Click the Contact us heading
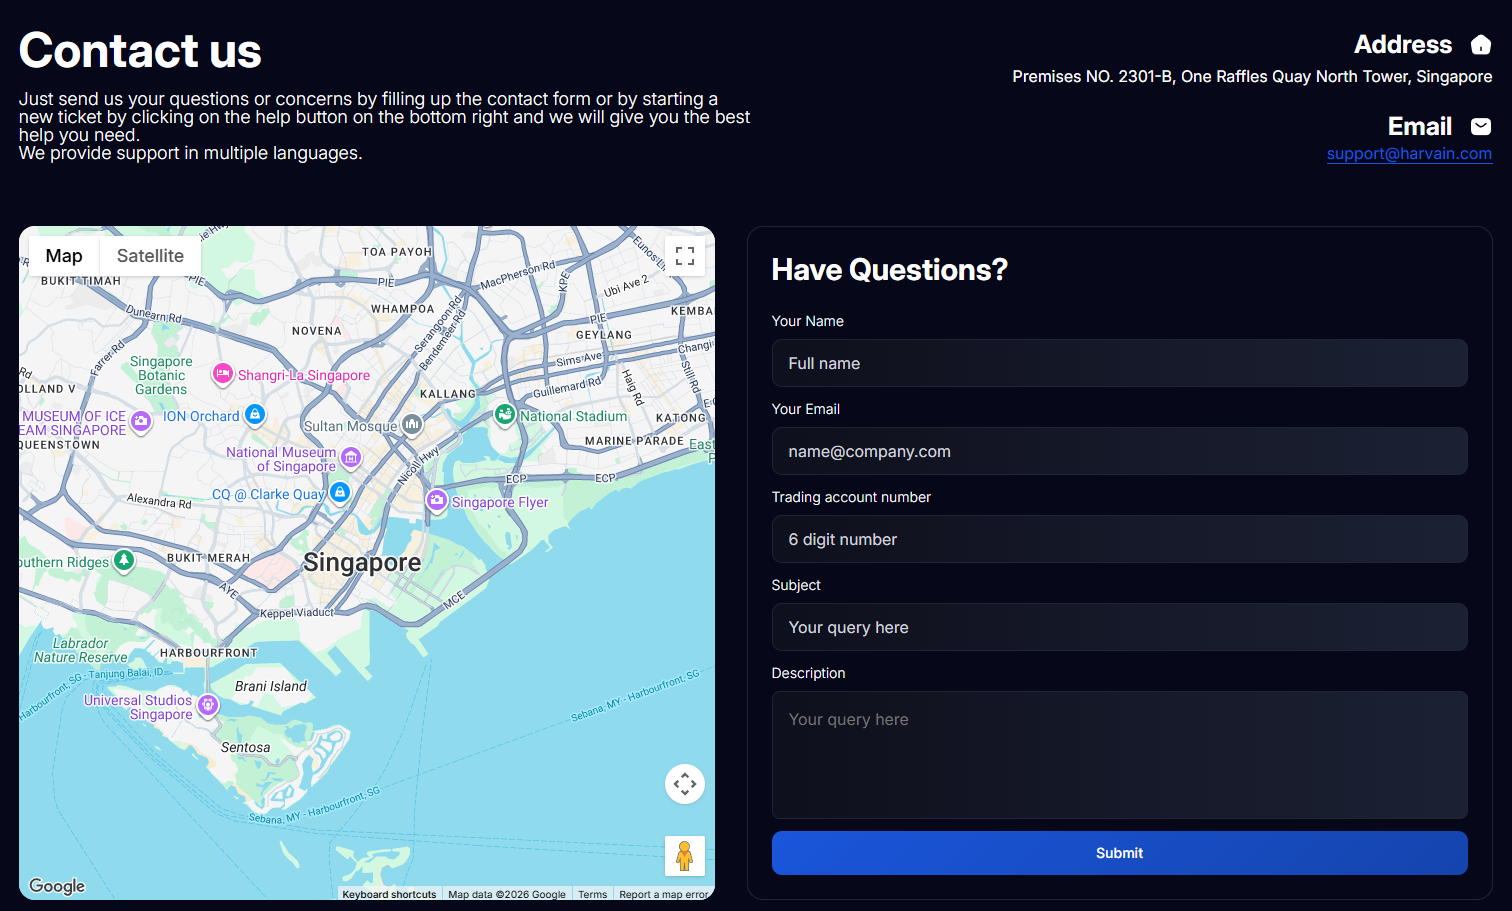This screenshot has width=1512, height=911. (140, 51)
